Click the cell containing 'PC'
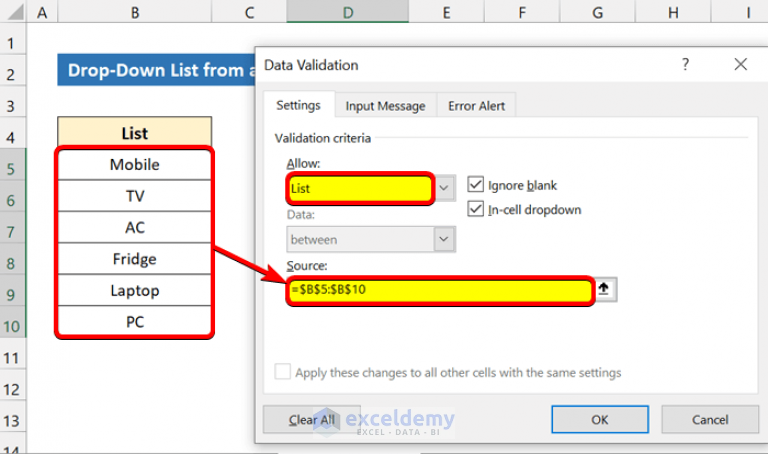The width and height of the screenshot is (768, 454). [x=135, y=322]
